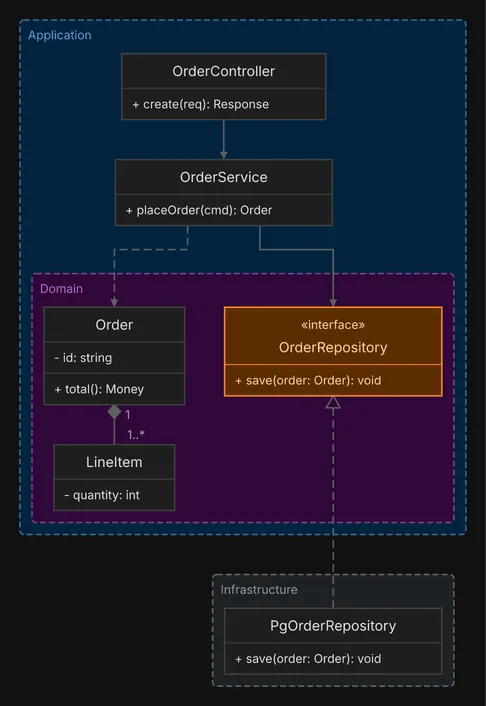Viewport: 486px width, 706px height.
Task: Click the placeOrder(cmd): Order method
Action: [199, 210]
